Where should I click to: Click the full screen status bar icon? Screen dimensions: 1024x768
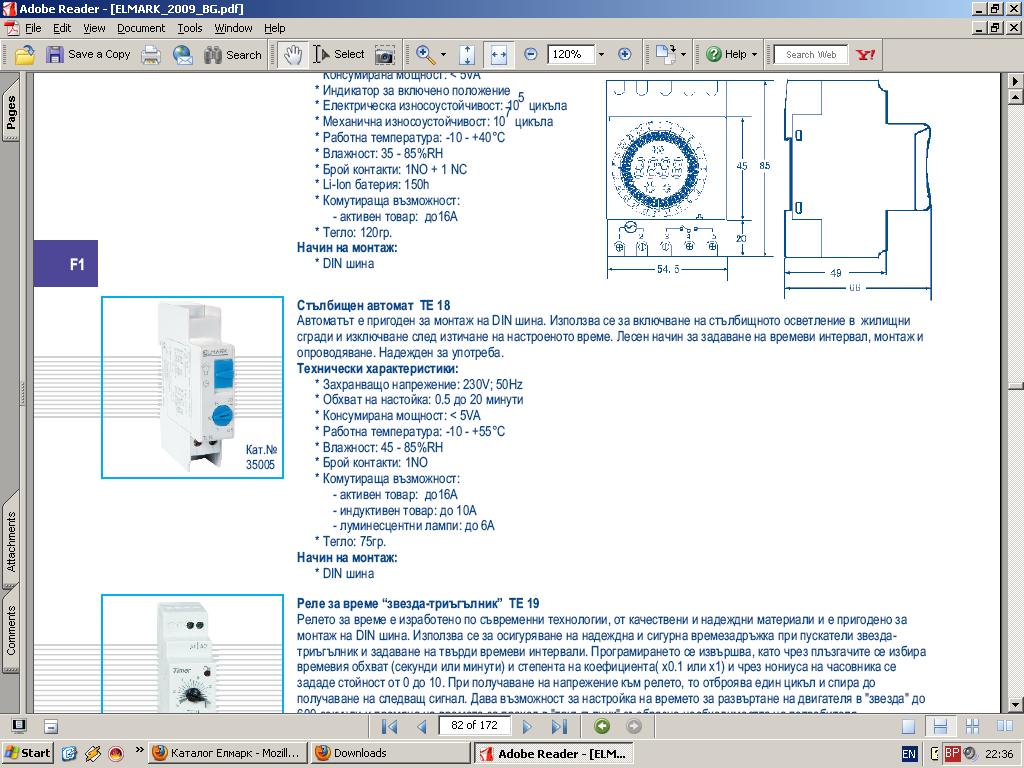pos(20,726)
